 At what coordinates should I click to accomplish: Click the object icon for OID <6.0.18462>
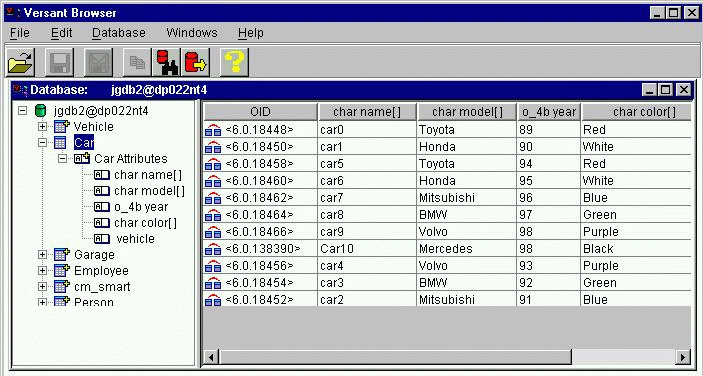click(213, 198)
